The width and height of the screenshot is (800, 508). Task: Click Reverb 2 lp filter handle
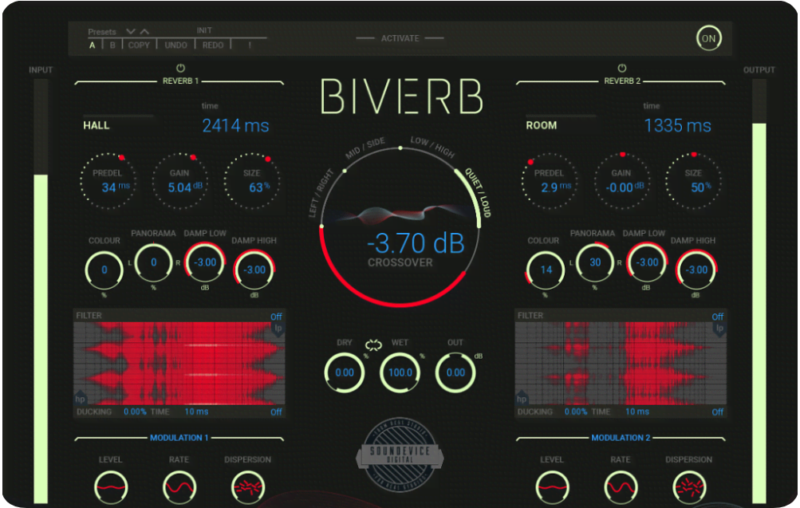coord(719,329)
